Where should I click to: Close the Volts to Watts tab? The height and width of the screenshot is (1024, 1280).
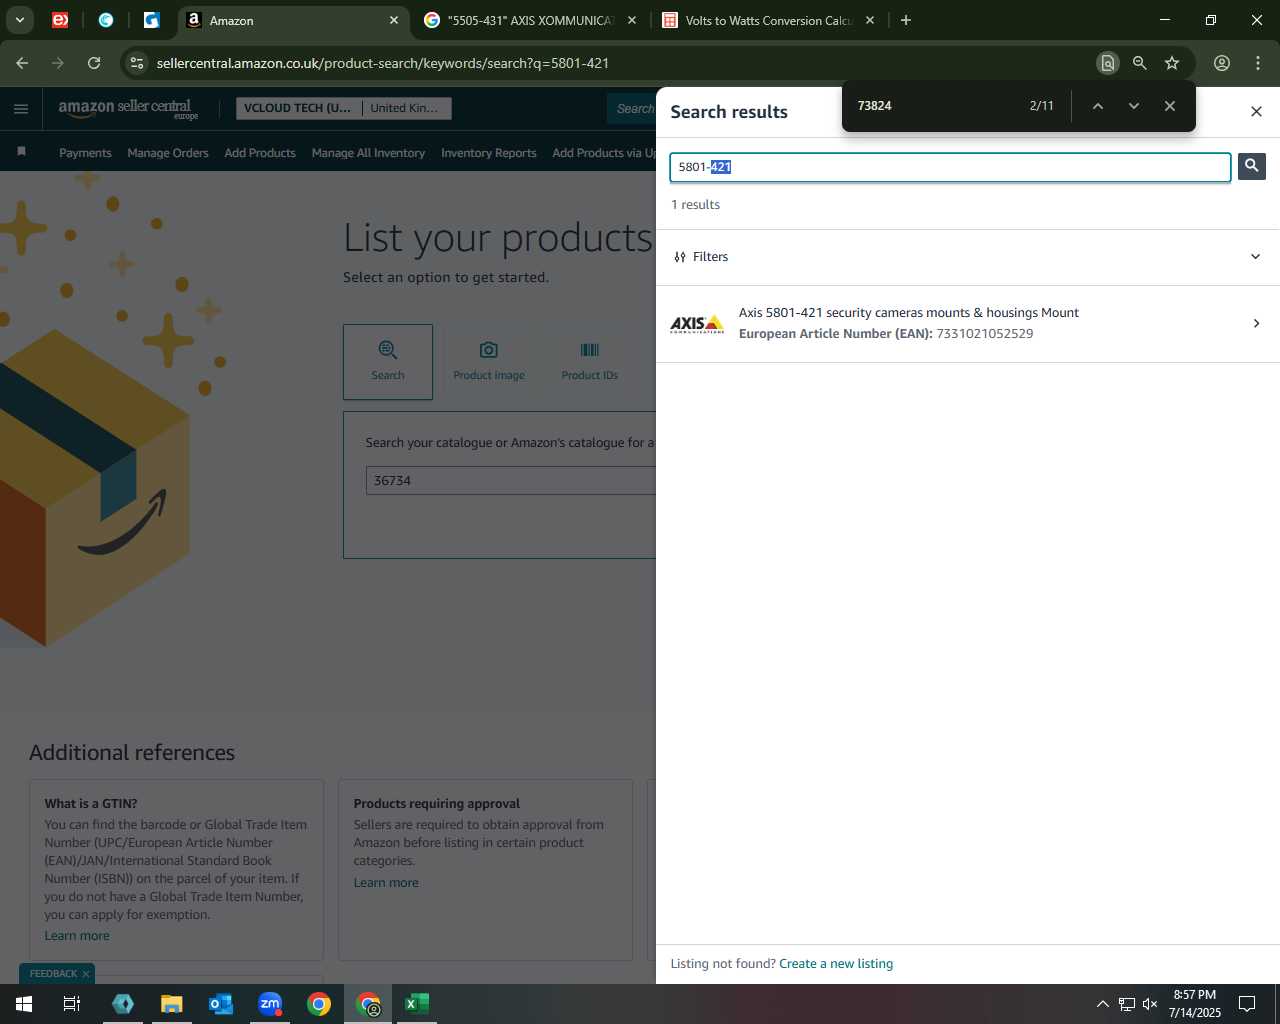(870, 20)
